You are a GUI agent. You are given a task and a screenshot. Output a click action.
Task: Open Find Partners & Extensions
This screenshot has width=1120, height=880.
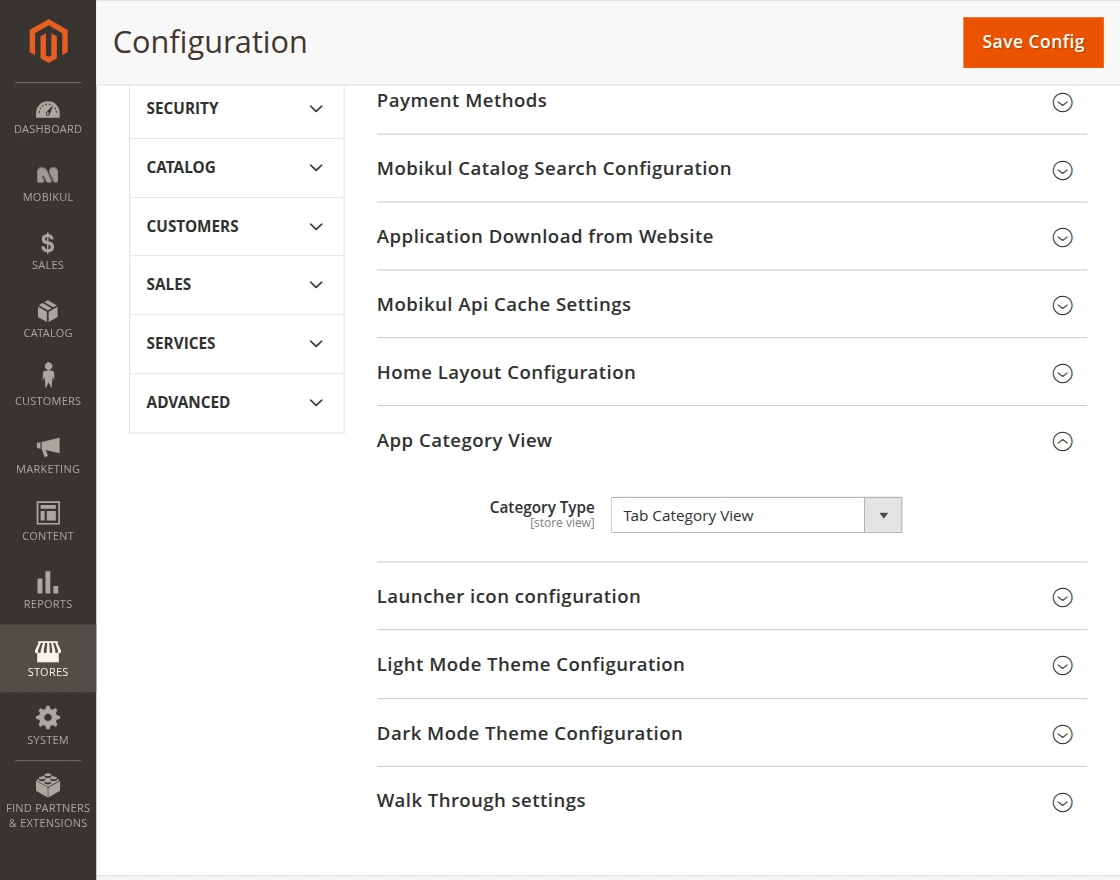click(48, 802)
